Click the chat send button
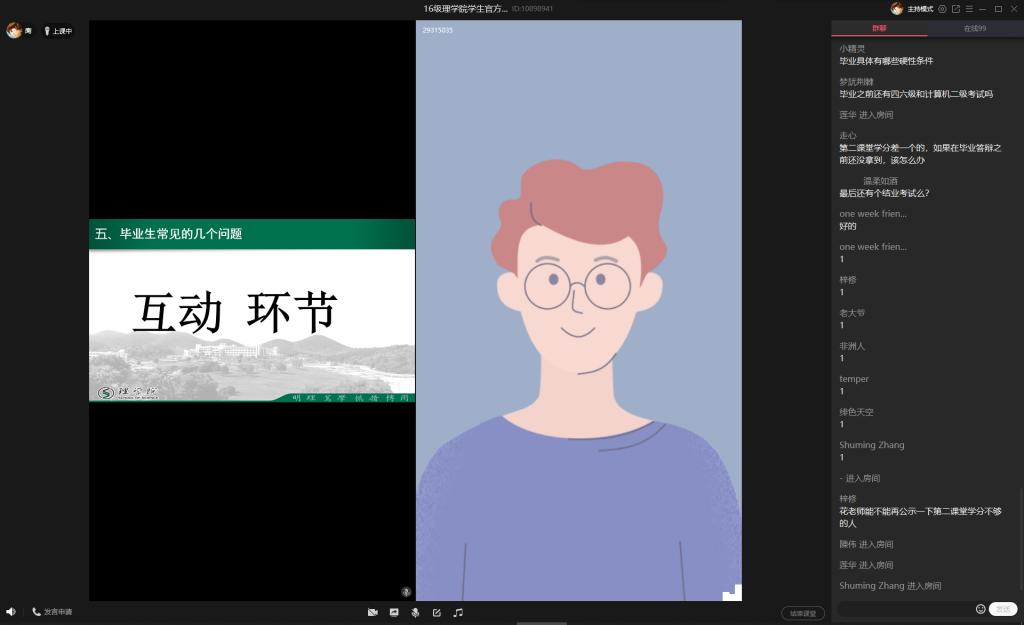 point(1003,609)
